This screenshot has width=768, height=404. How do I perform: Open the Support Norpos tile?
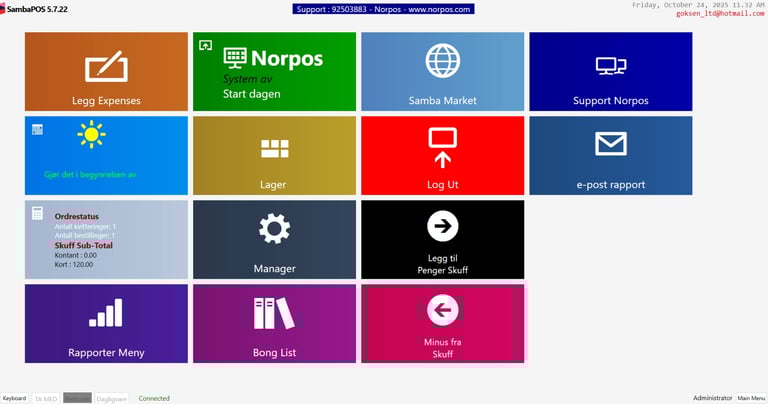611,71
